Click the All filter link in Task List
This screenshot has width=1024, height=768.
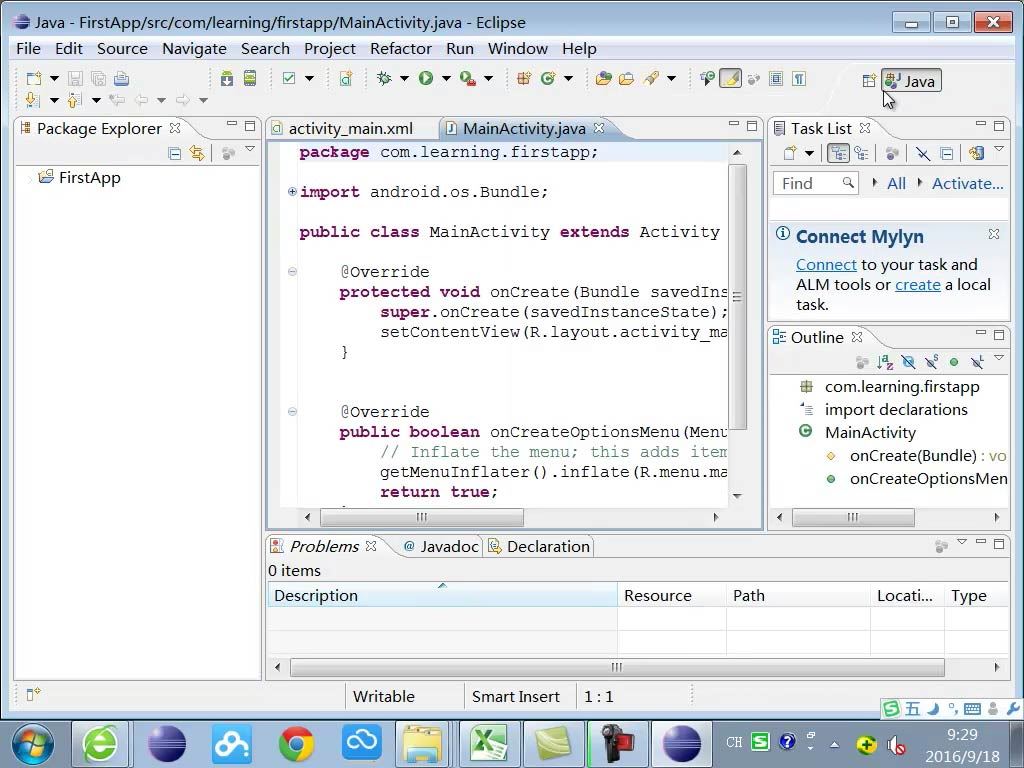click(896, 184)
